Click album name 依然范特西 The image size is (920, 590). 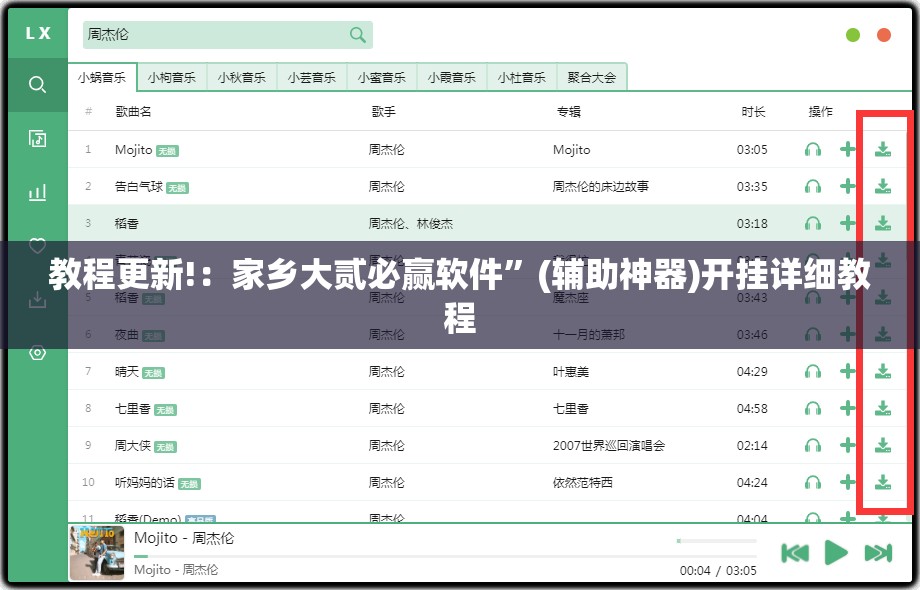point(583,483)
